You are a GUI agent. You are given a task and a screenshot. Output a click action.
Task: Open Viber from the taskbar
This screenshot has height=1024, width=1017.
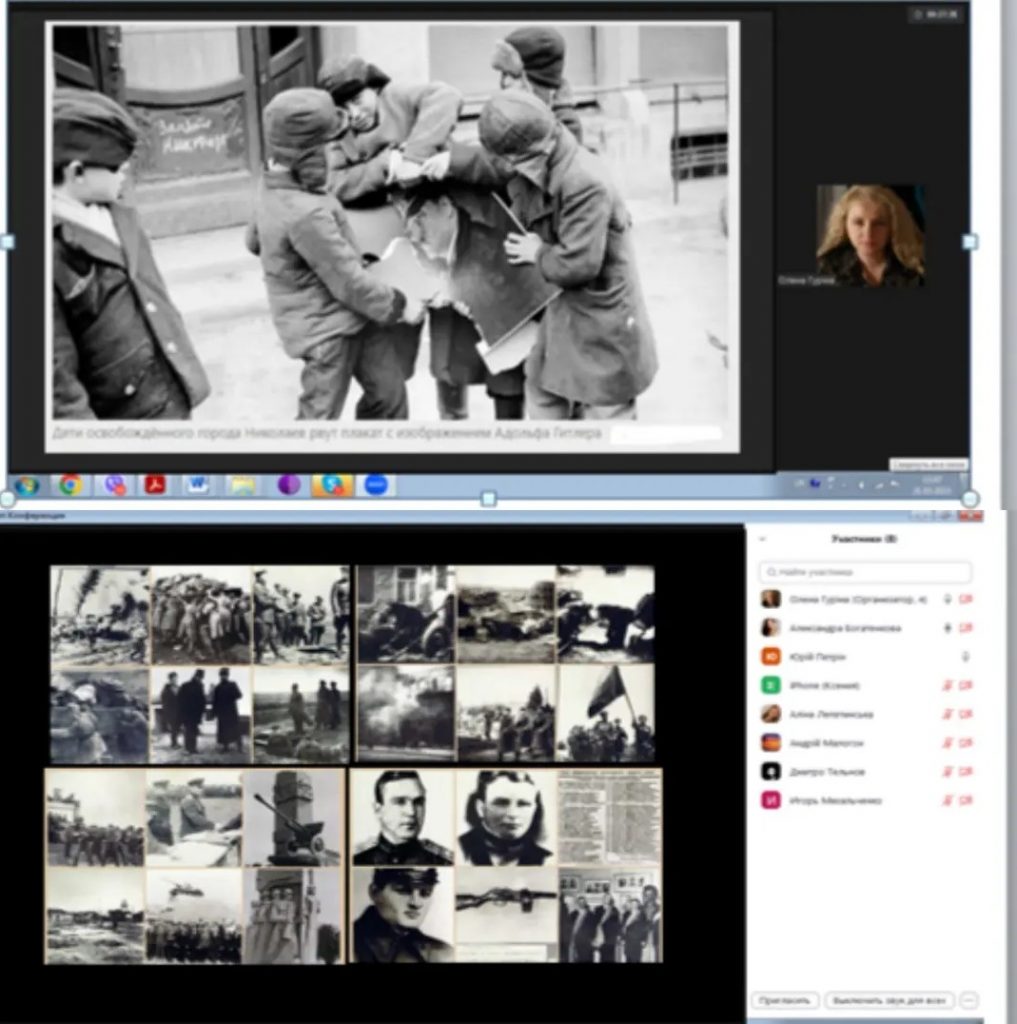pyautogui.click(x=115, y=485)
